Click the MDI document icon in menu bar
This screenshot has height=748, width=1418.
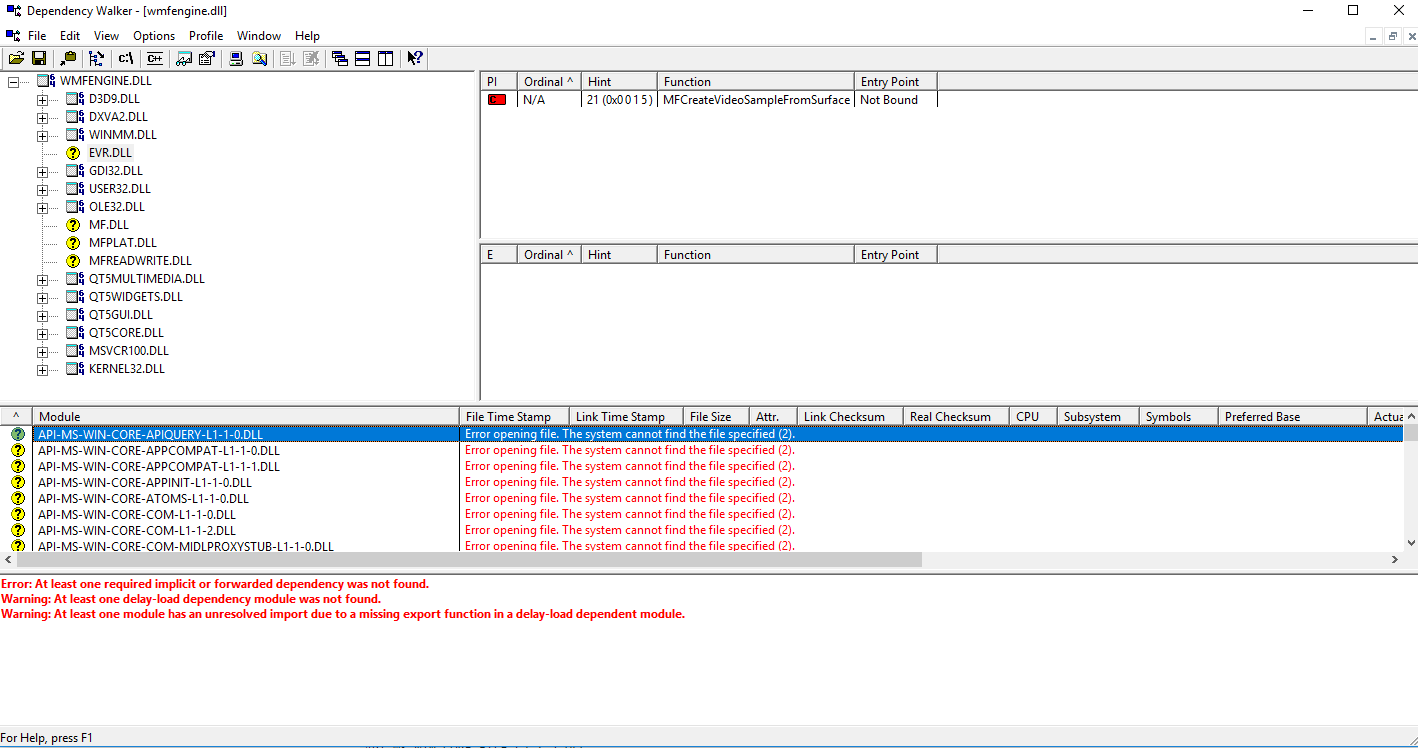click(13, 35)
